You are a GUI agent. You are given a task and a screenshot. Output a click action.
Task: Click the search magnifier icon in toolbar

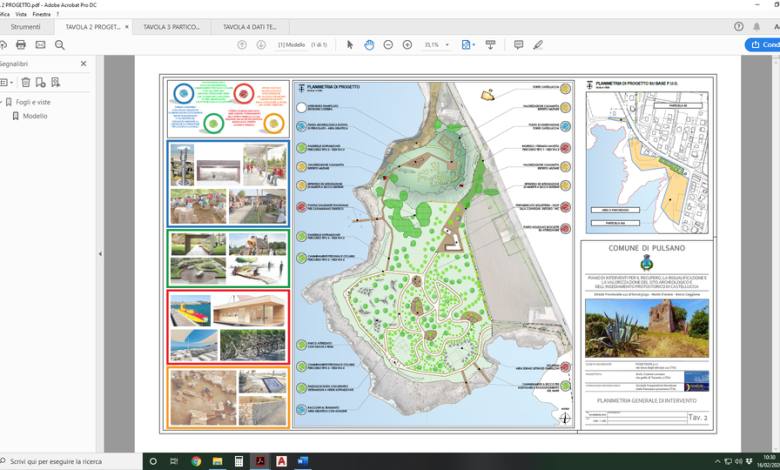60,45
